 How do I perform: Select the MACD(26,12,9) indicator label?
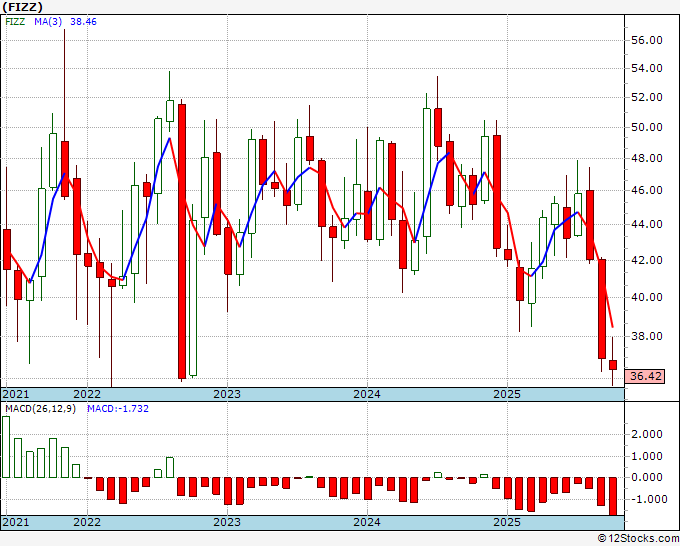(x=40, y=409)
